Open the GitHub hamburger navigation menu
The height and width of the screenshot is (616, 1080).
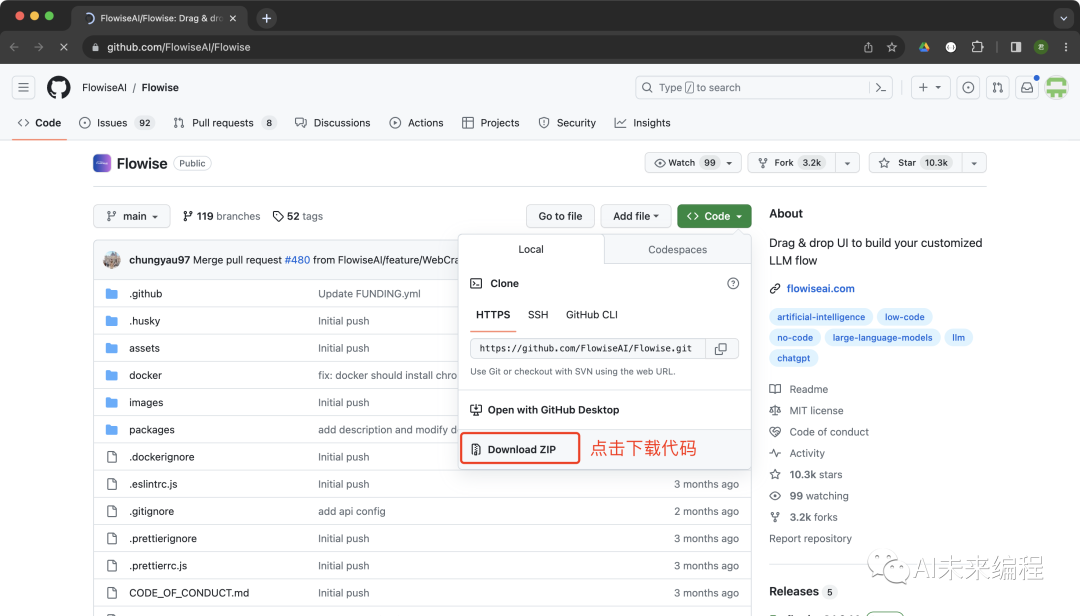click(23, 88)
